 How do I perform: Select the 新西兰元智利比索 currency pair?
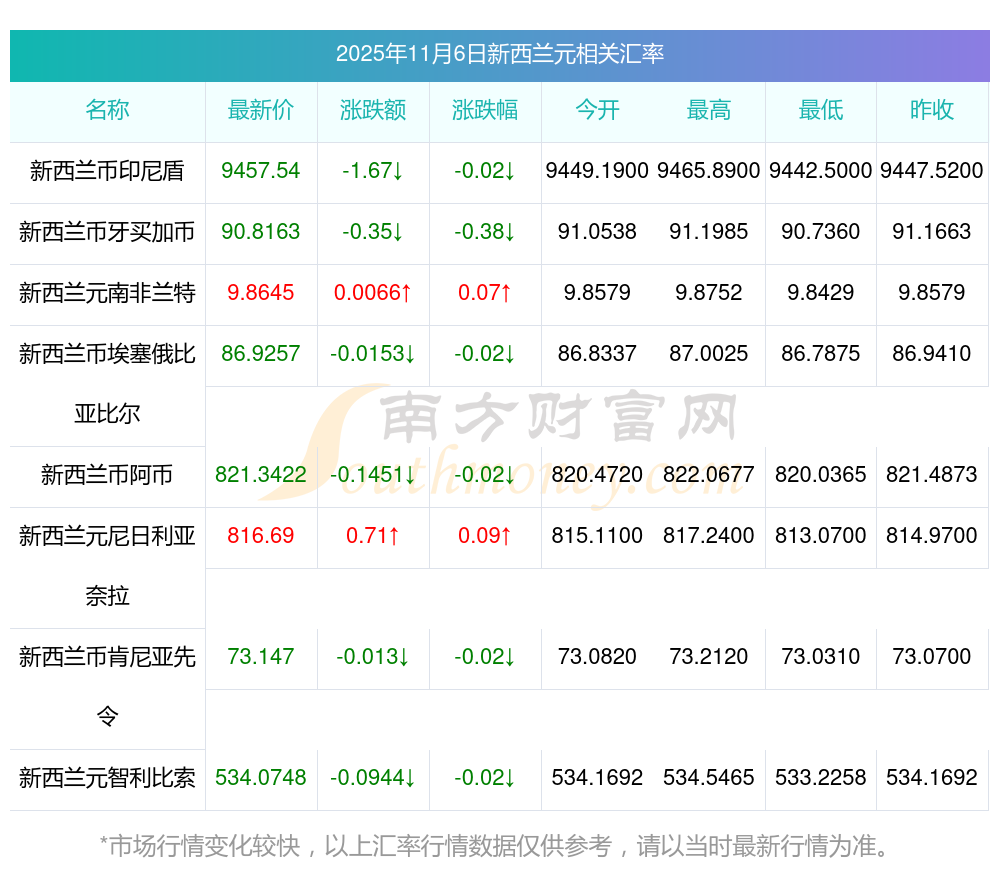pos(107,778)
